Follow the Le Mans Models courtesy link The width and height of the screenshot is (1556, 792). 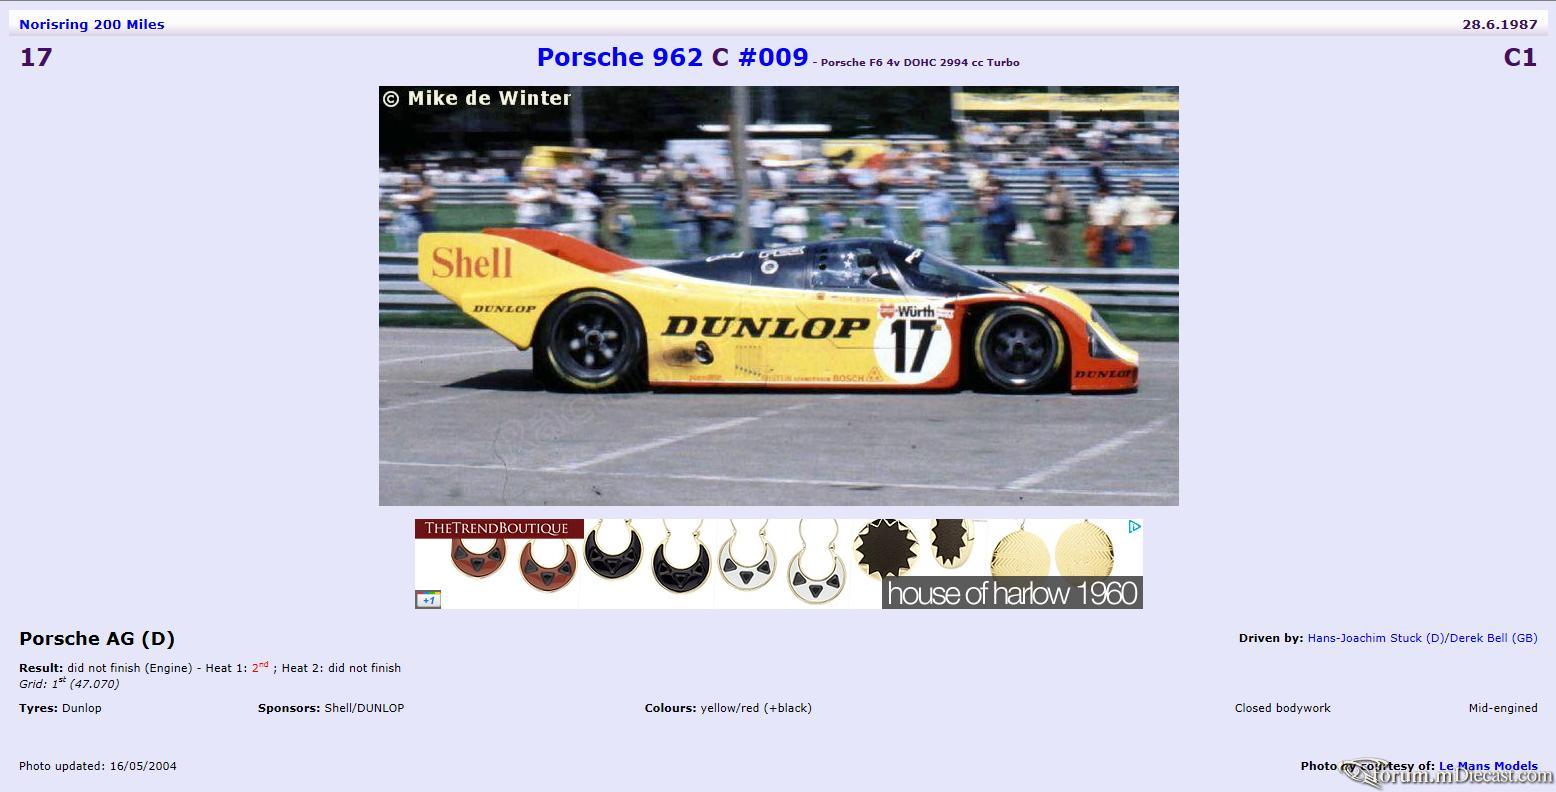1488,766
